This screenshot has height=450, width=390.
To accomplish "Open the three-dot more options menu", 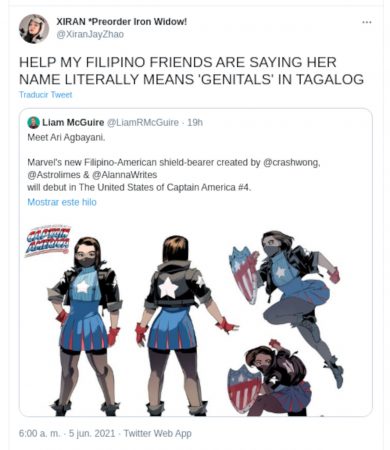I will (x=367, y=22).
